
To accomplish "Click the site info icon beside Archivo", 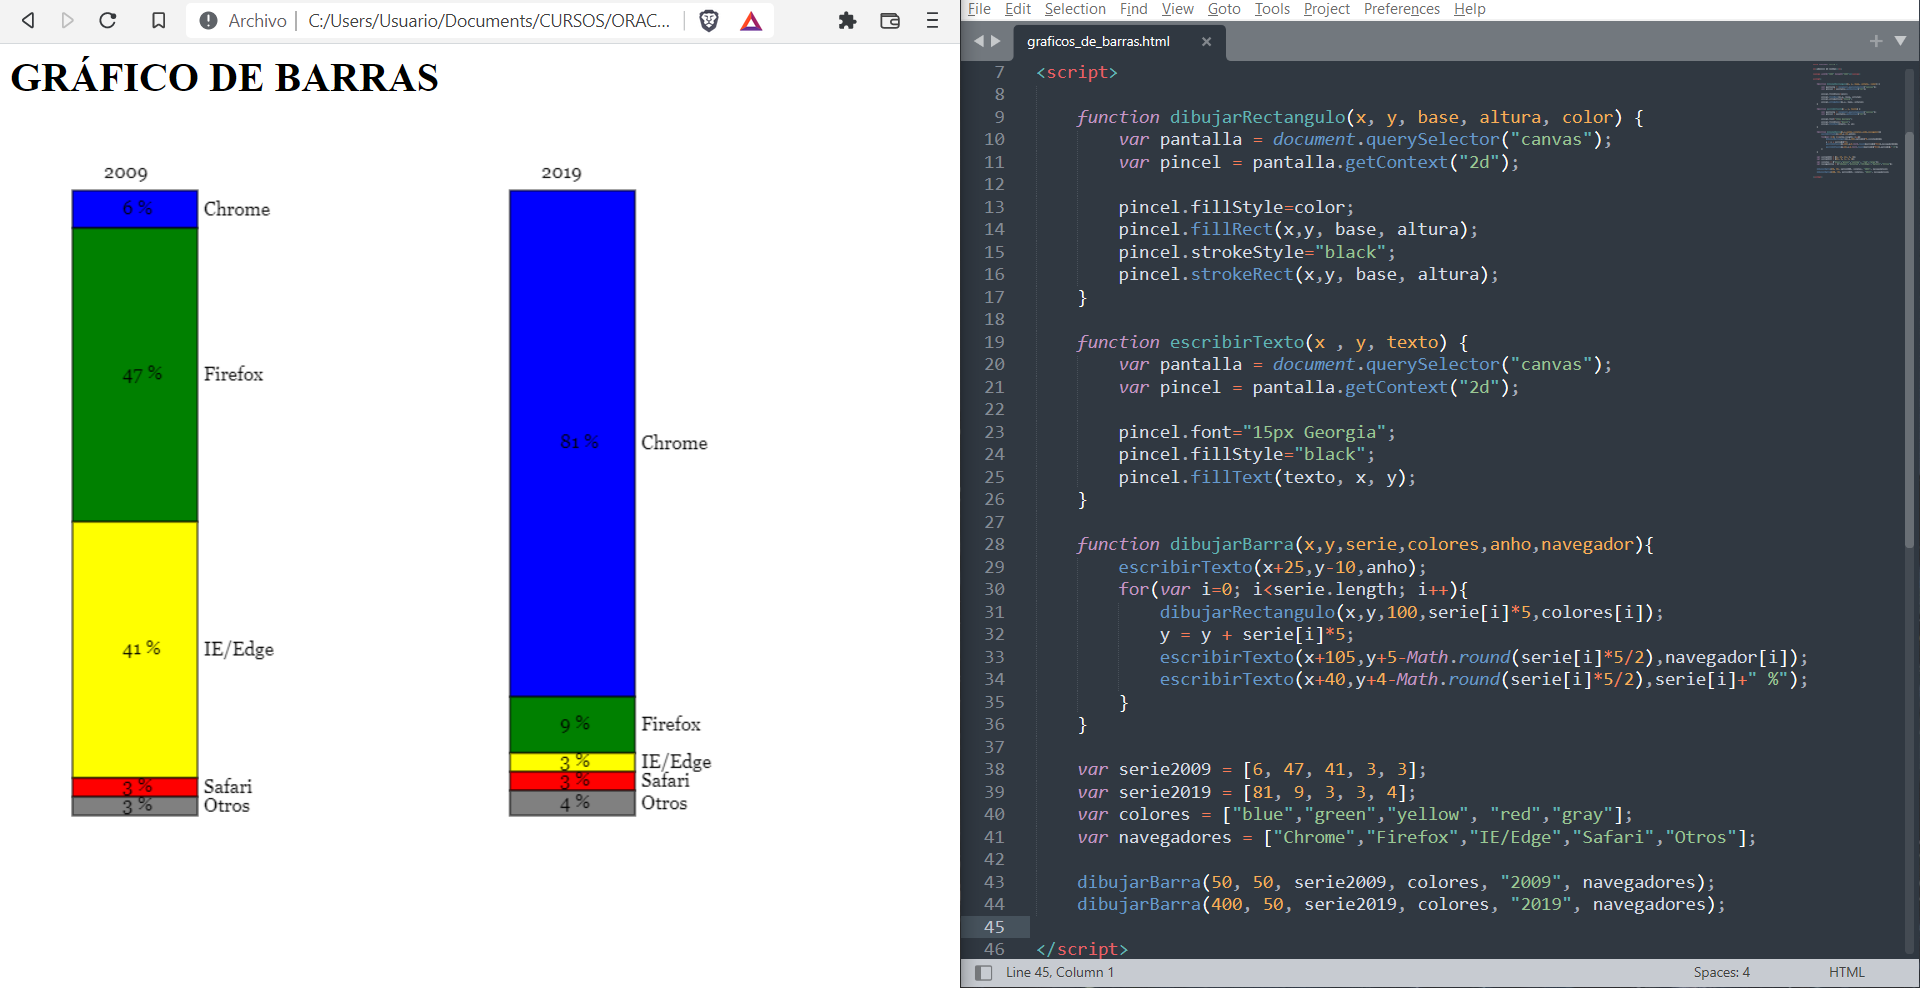I will pyautogui.click(x=208, y=20).
